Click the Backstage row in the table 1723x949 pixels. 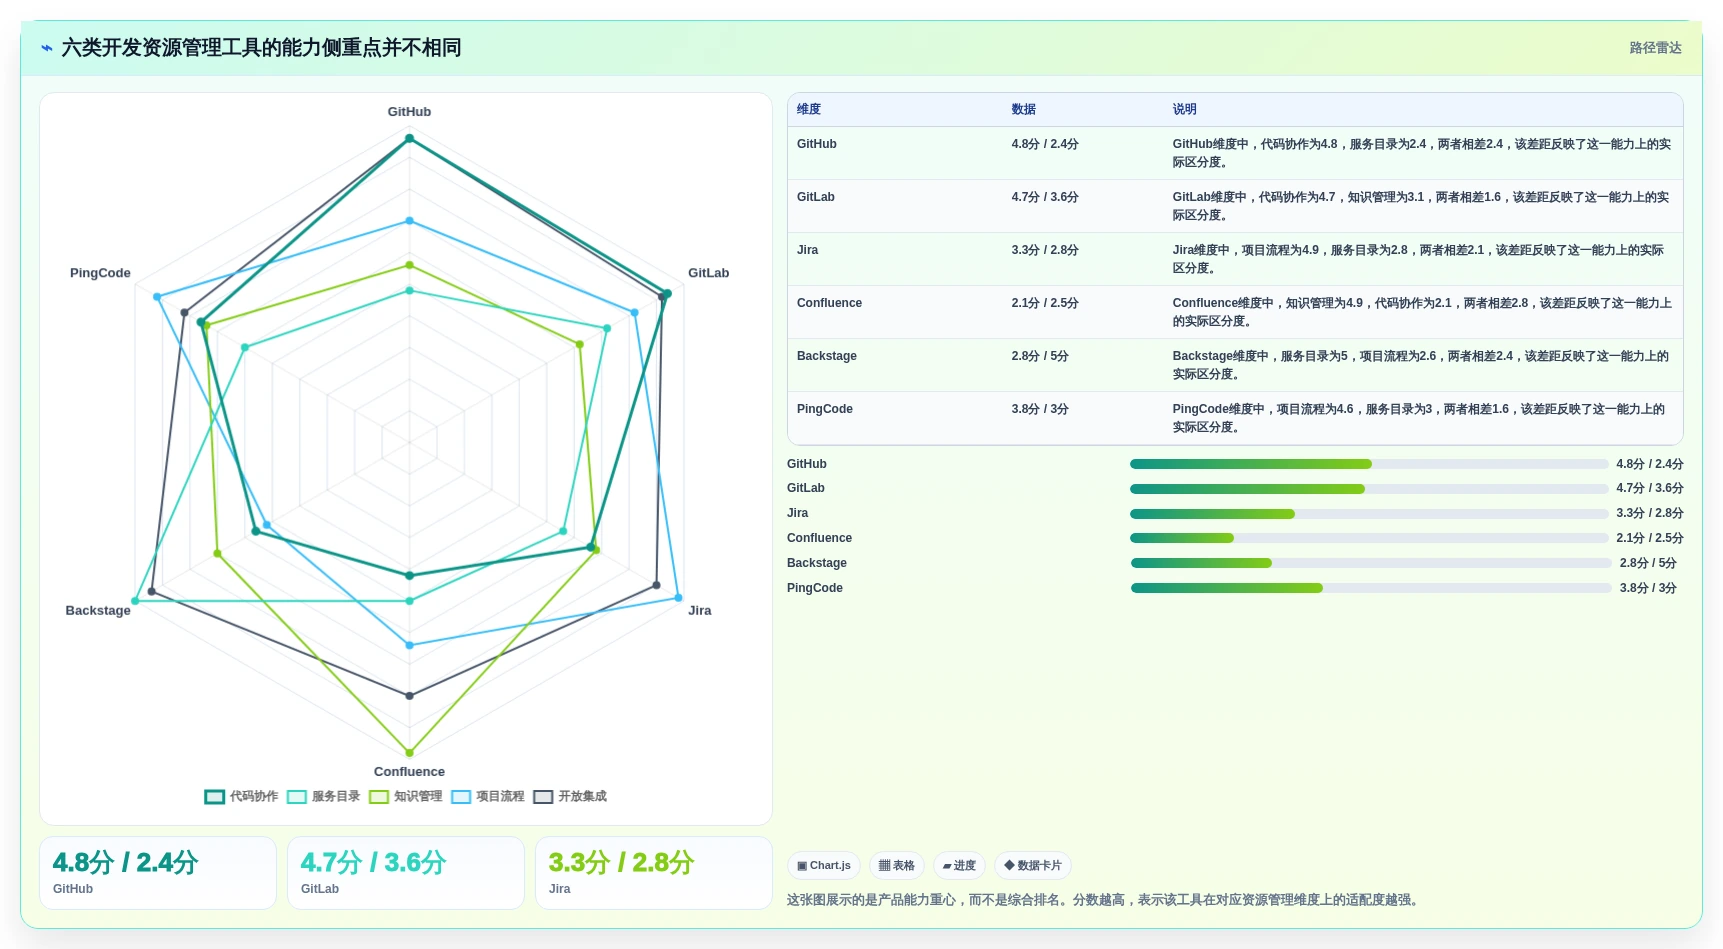[1235, 365]
